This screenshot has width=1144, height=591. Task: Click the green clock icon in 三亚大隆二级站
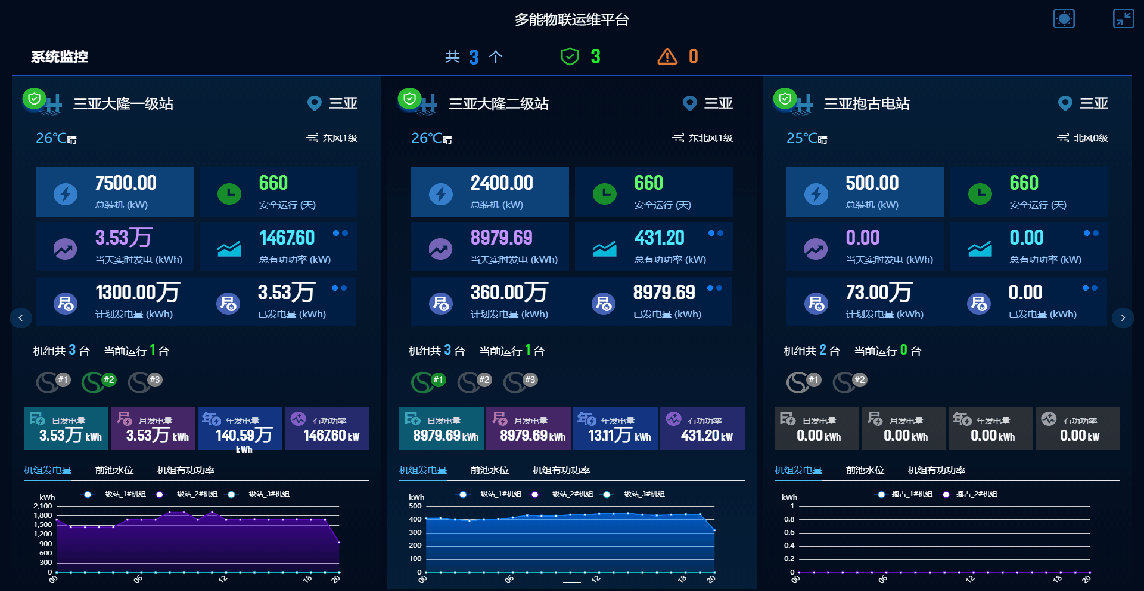604,193
